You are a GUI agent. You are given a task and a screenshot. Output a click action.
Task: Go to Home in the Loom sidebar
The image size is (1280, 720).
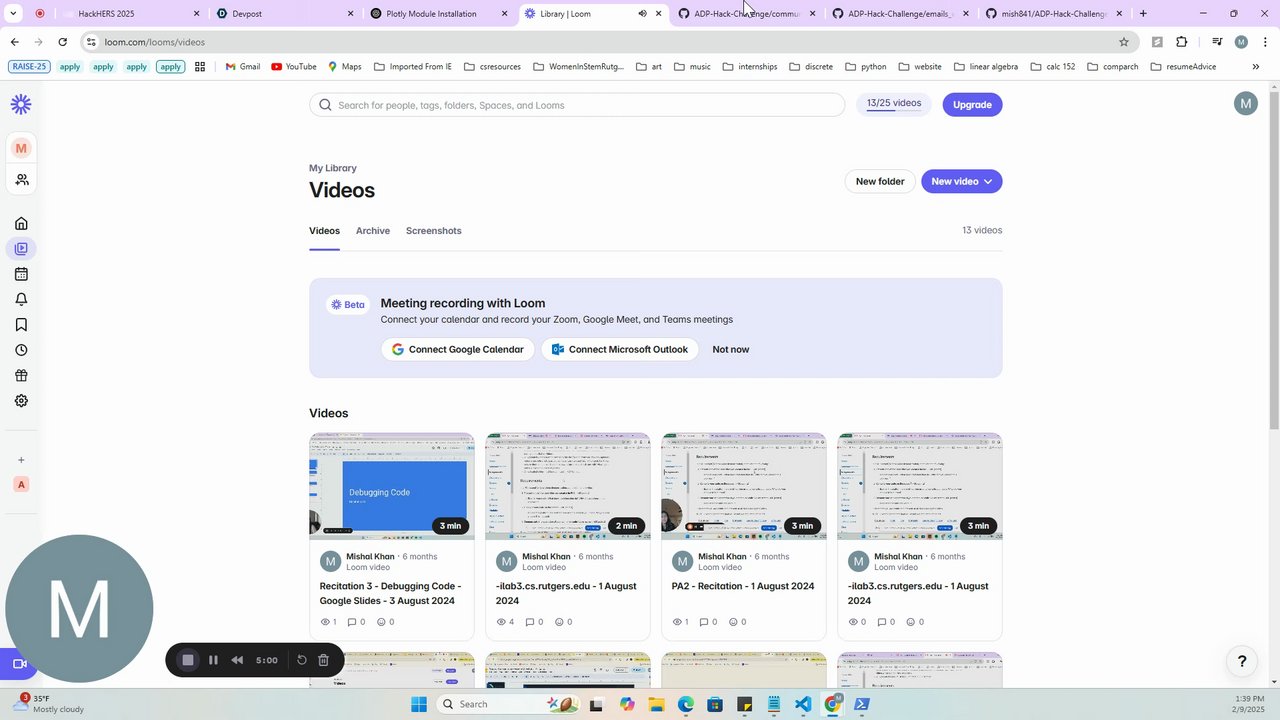tap(21, 223)
